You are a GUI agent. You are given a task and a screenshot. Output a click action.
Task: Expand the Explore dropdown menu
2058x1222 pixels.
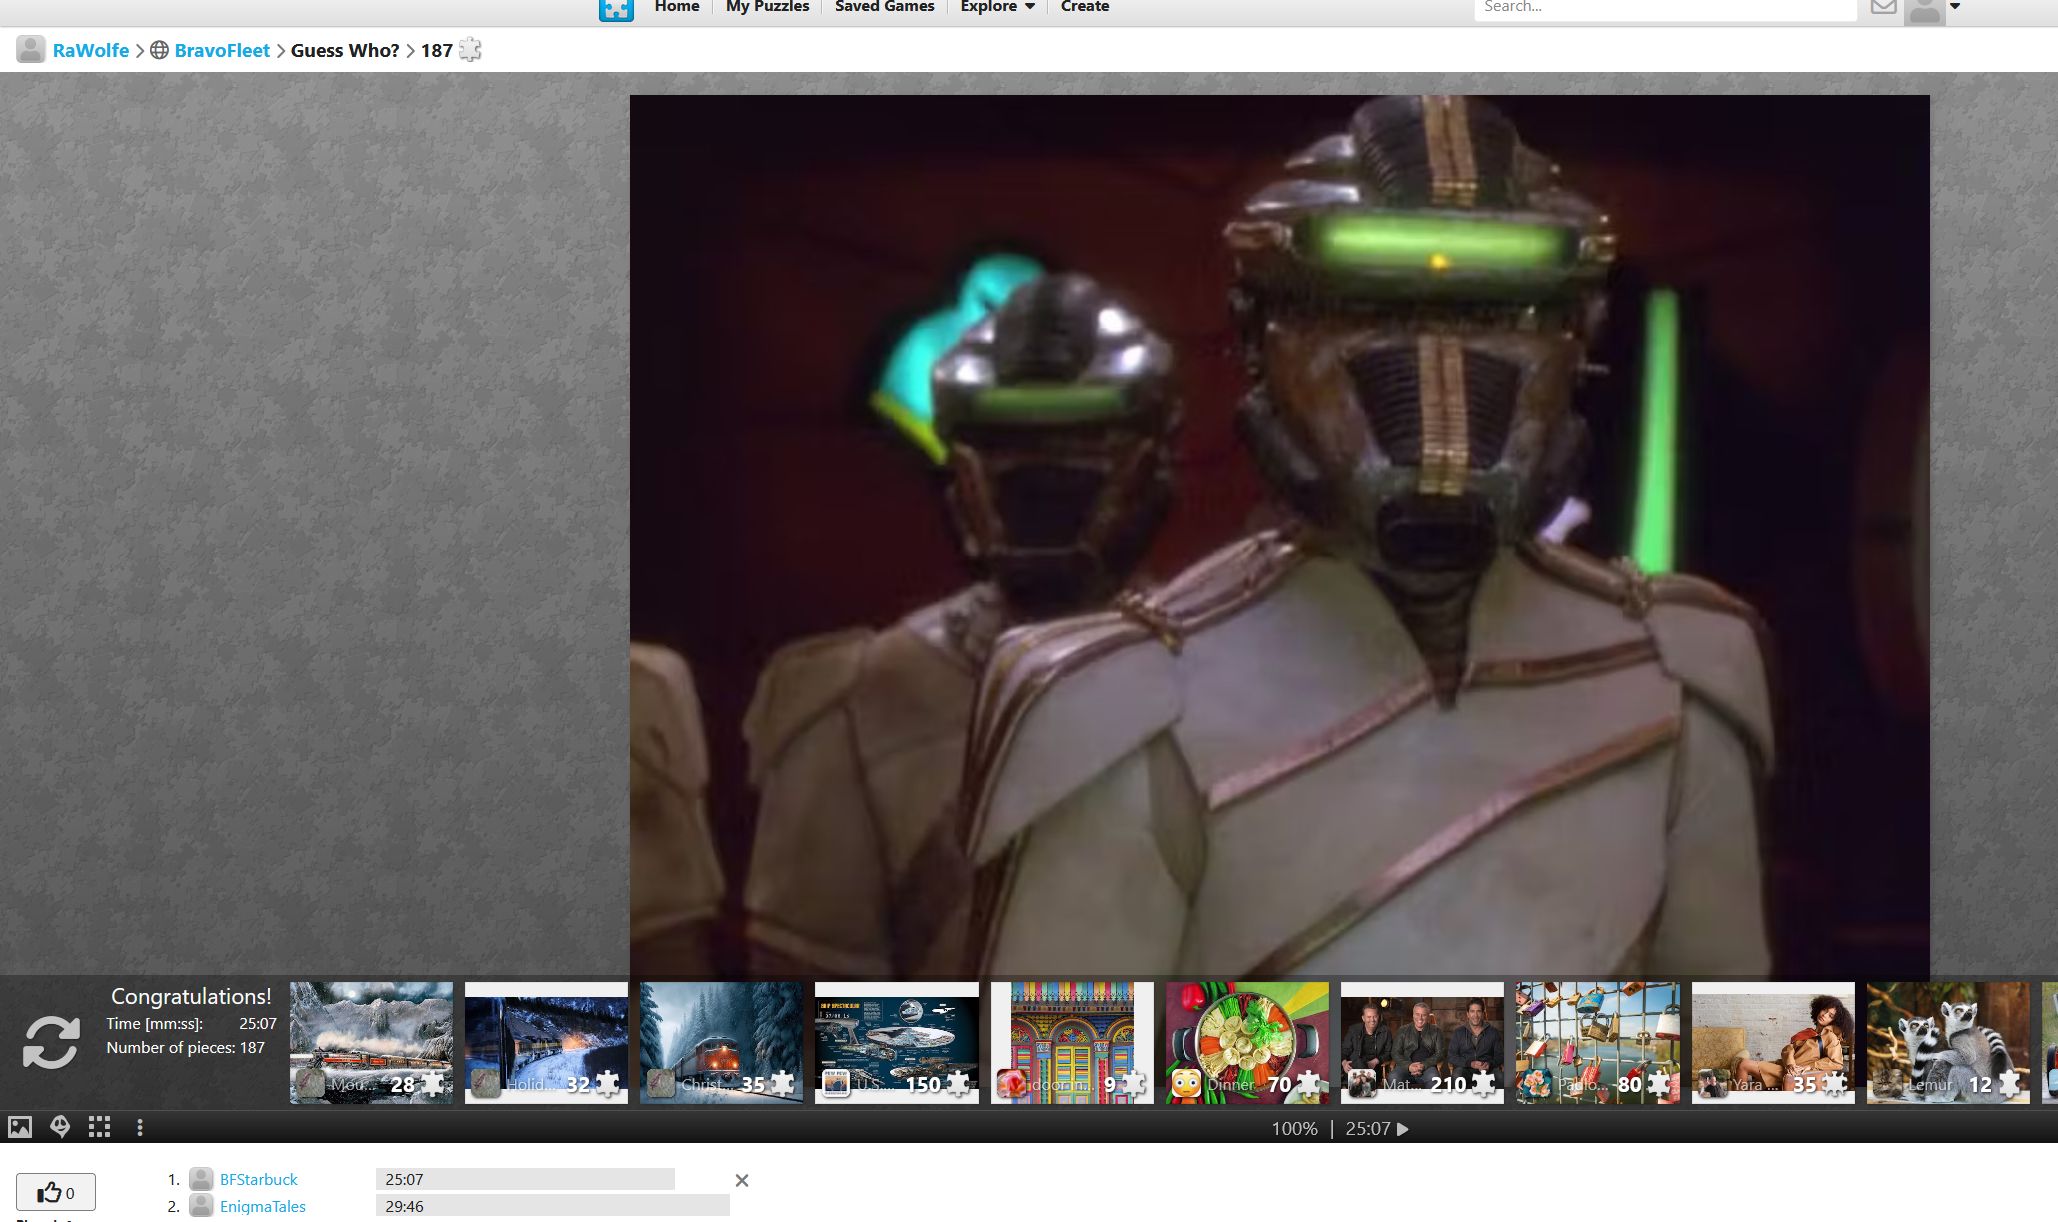(x=997, y=7)
